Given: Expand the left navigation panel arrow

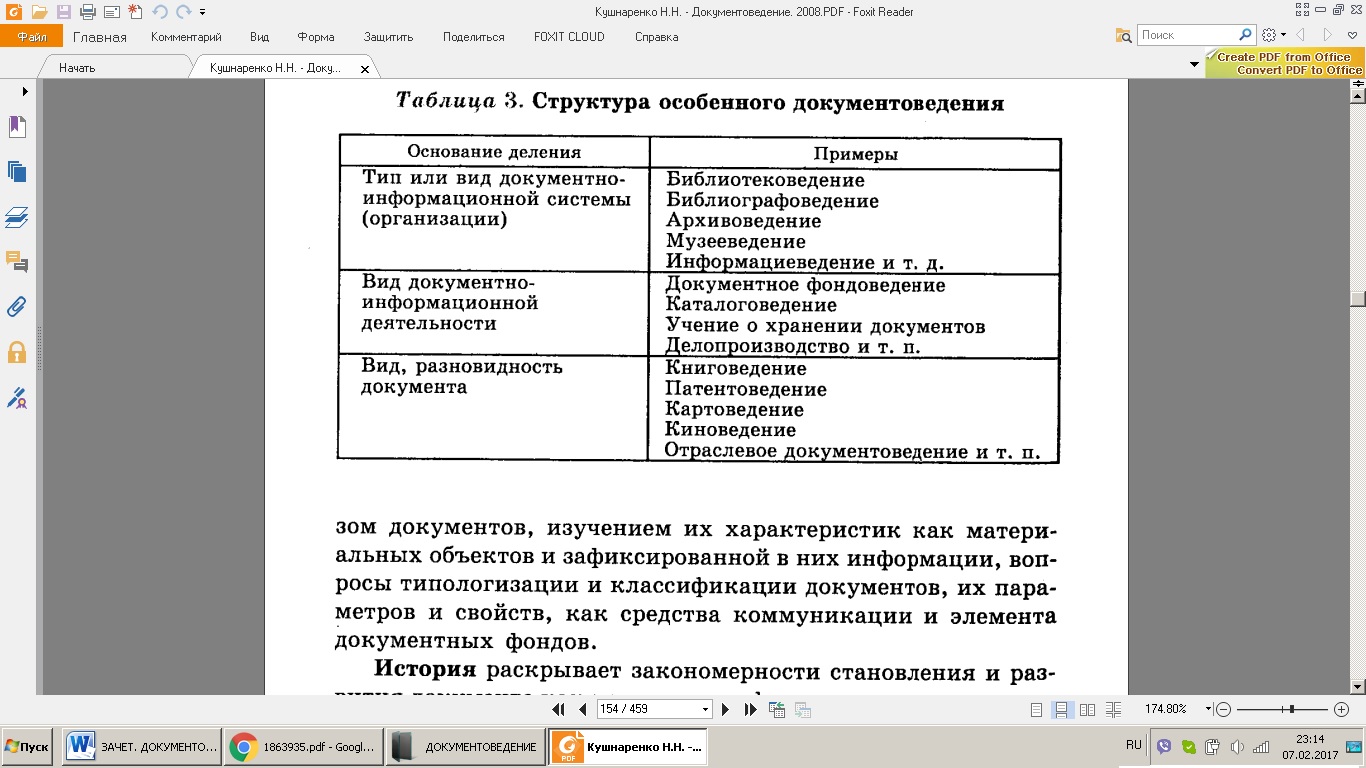Looking at the screenshot, I should coord(25,91).
